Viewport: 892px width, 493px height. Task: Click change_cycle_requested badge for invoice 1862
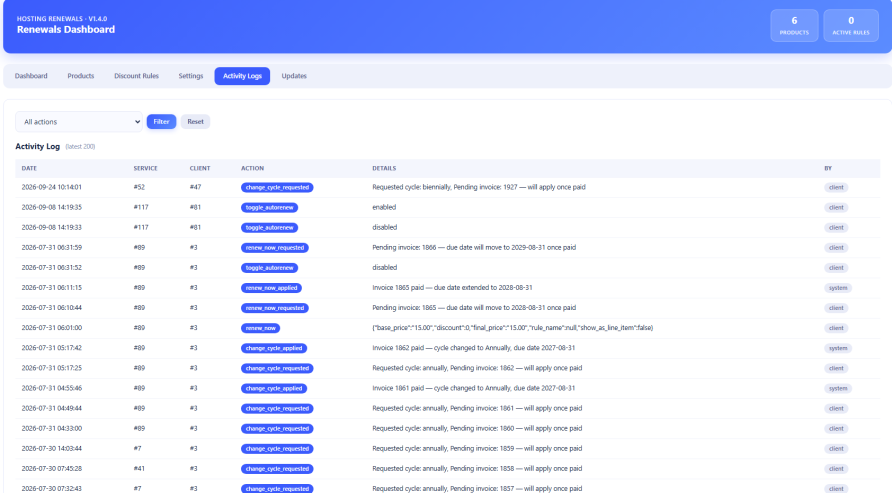(x=277, y=368)
